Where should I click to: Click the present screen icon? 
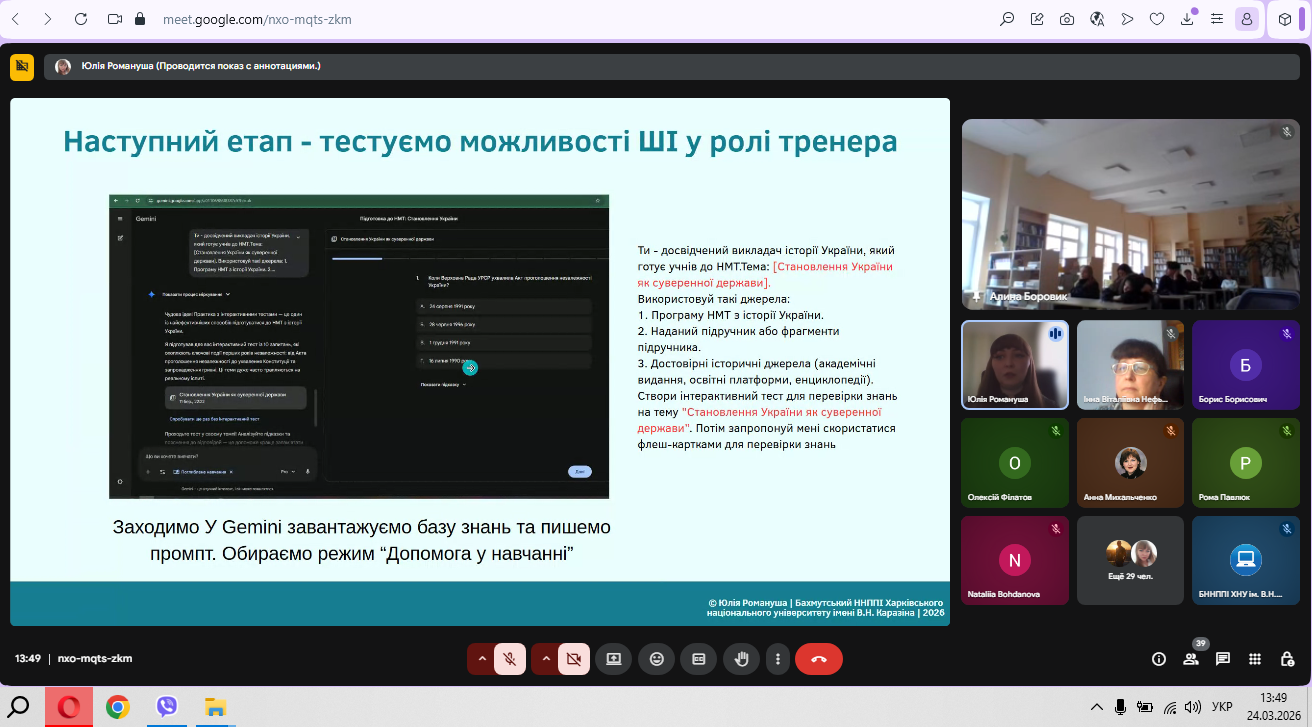pos(614,659)
